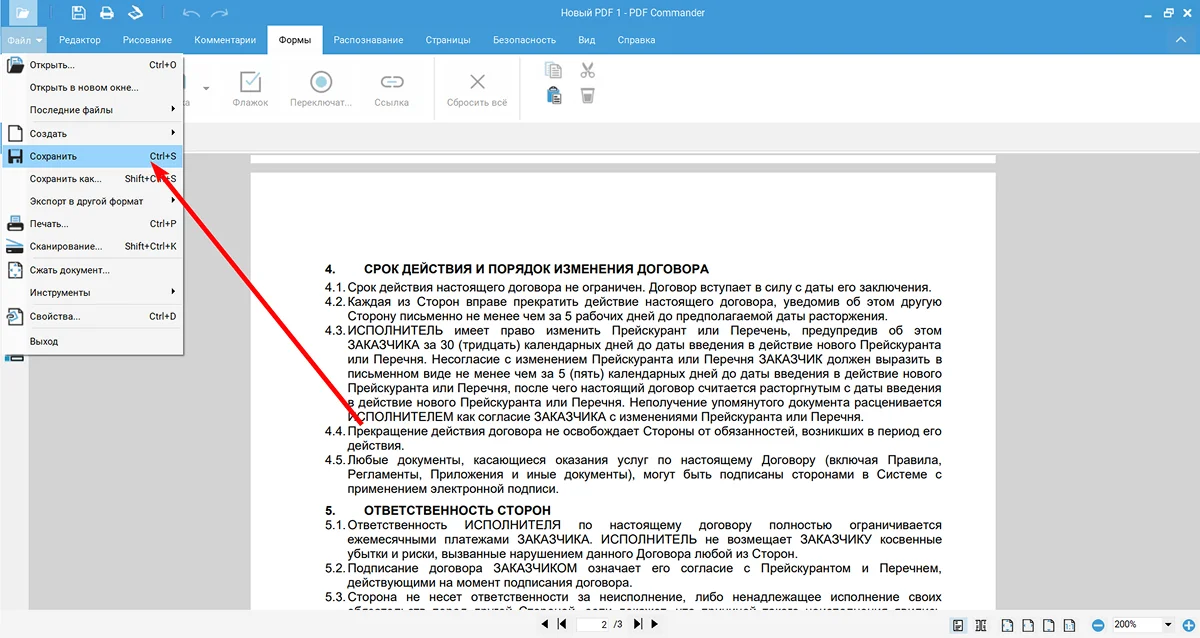Switch to the Комментарии tab
The height and width of the screenshot is (638, 1200).
click(x=225, y=40)
